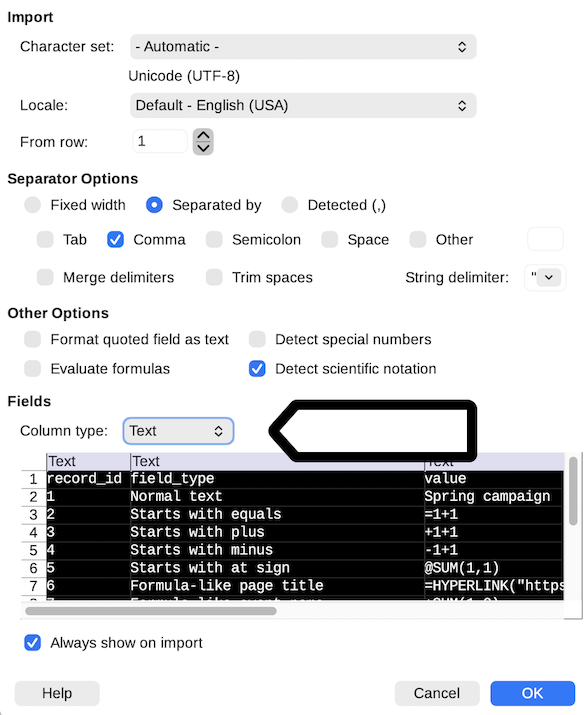
Task: Click the Spring campaign cell
Action: (x=494, y=497)
